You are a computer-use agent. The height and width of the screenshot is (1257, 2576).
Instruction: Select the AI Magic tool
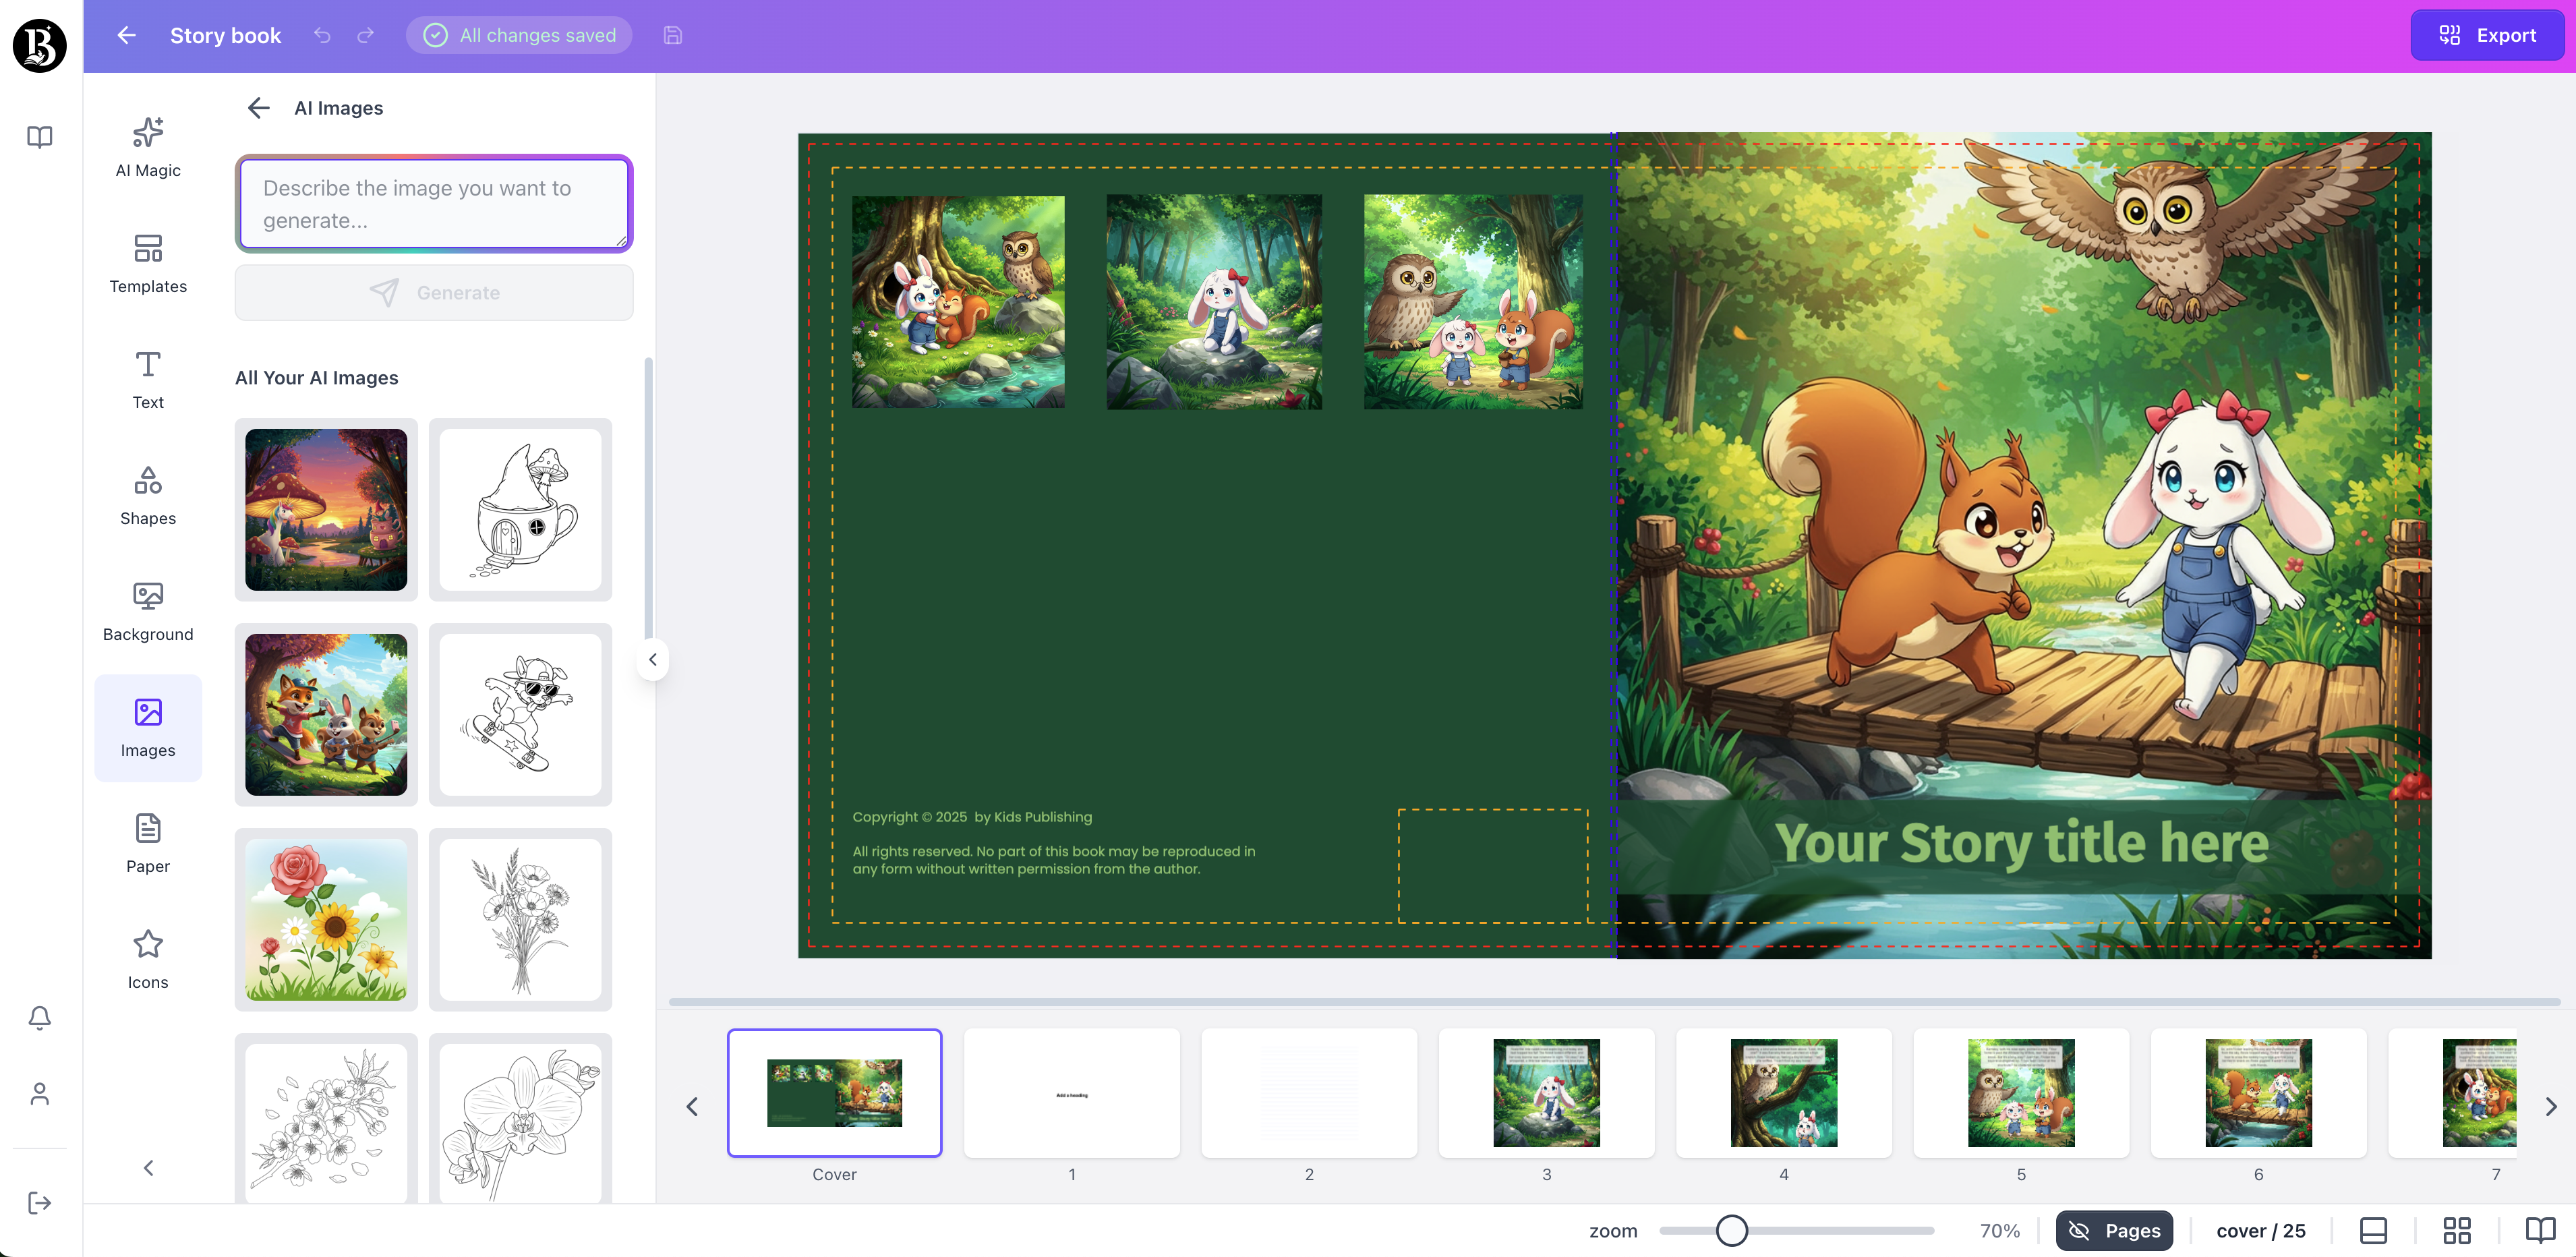tap(147, 146)
